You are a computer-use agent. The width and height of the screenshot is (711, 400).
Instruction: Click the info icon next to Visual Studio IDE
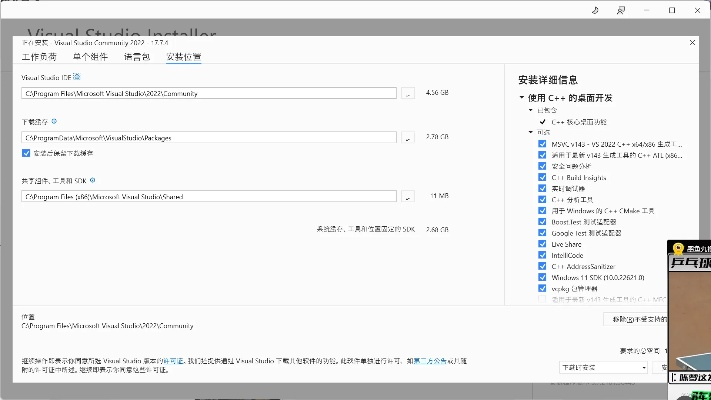(x=77, y=77)
